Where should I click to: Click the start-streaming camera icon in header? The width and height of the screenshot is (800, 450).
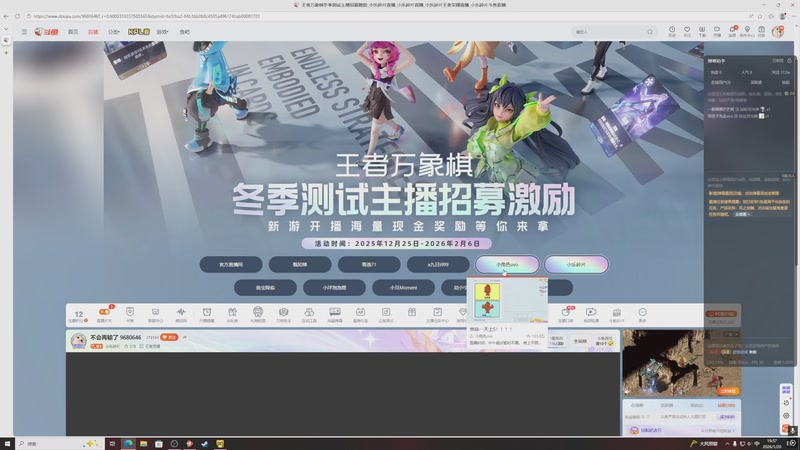click(x=717, y=32)
